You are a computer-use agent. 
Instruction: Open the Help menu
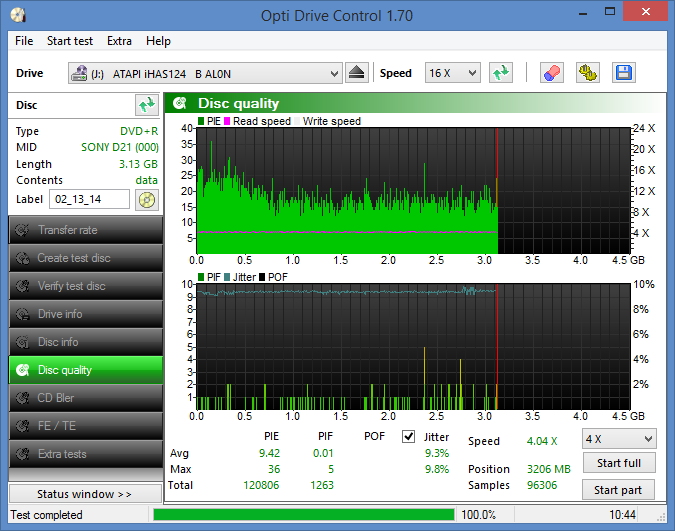tap(158, 41)
